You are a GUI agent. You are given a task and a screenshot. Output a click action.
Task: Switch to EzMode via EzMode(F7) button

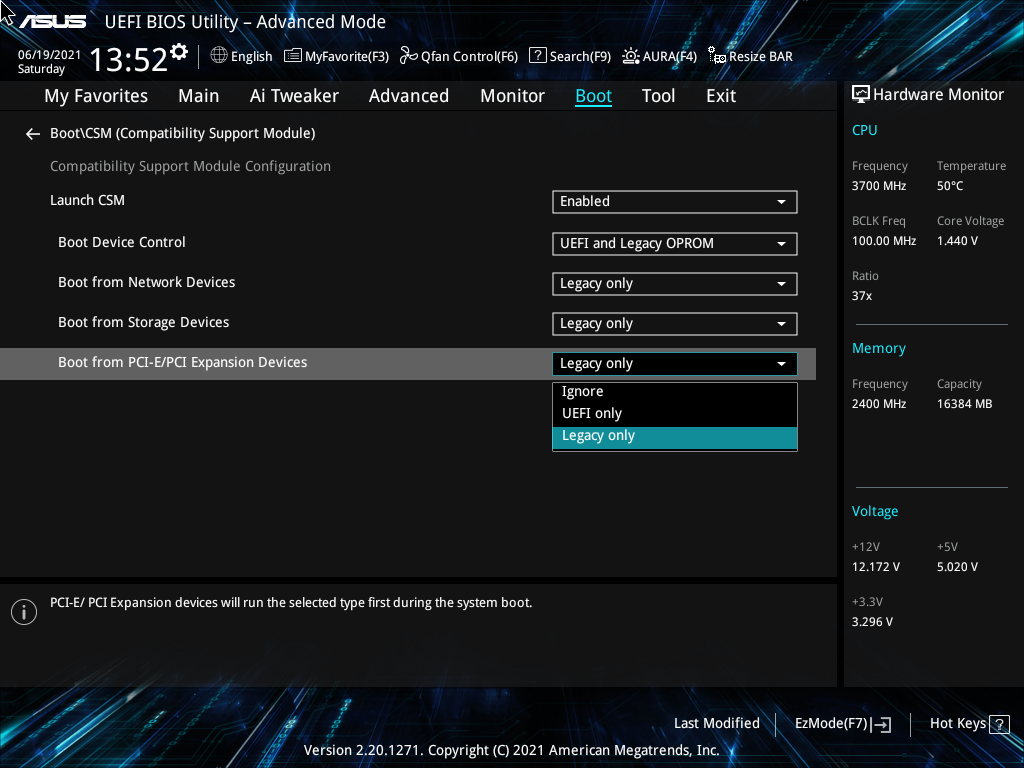pyautogui.click(x=841, y=723)
